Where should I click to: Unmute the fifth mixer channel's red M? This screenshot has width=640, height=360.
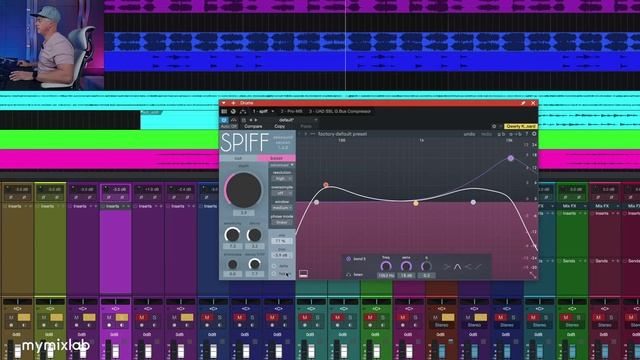(x=142, y=317)
